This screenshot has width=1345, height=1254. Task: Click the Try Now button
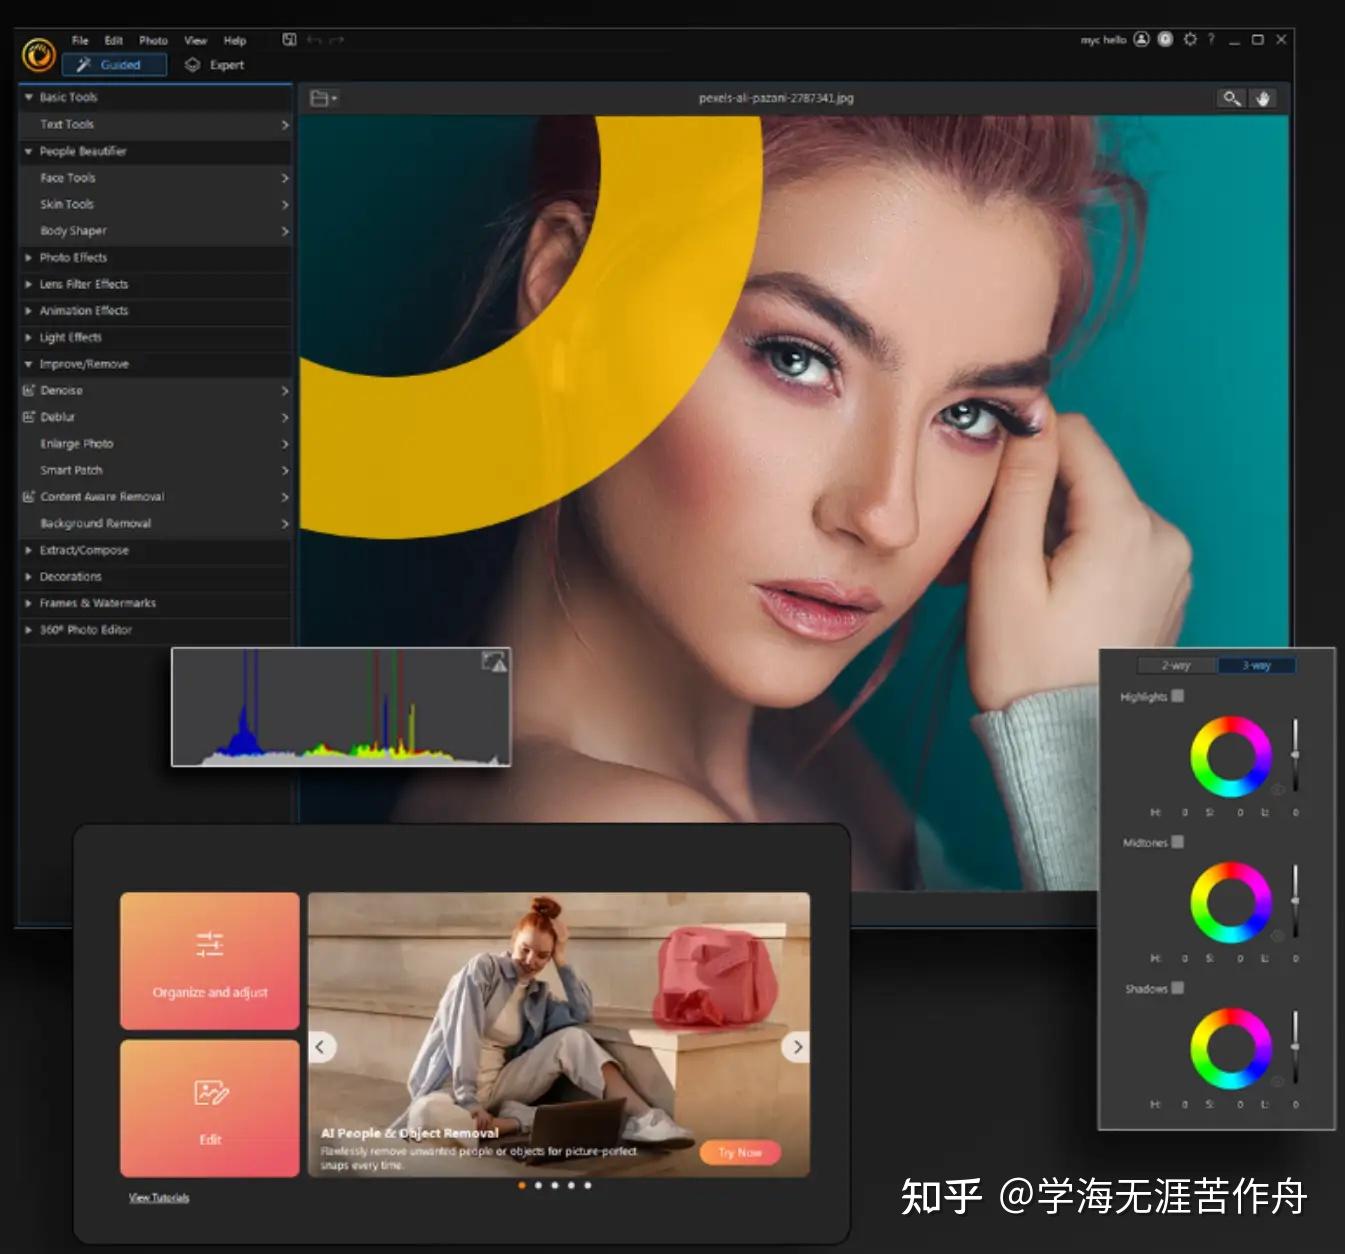739,1152
